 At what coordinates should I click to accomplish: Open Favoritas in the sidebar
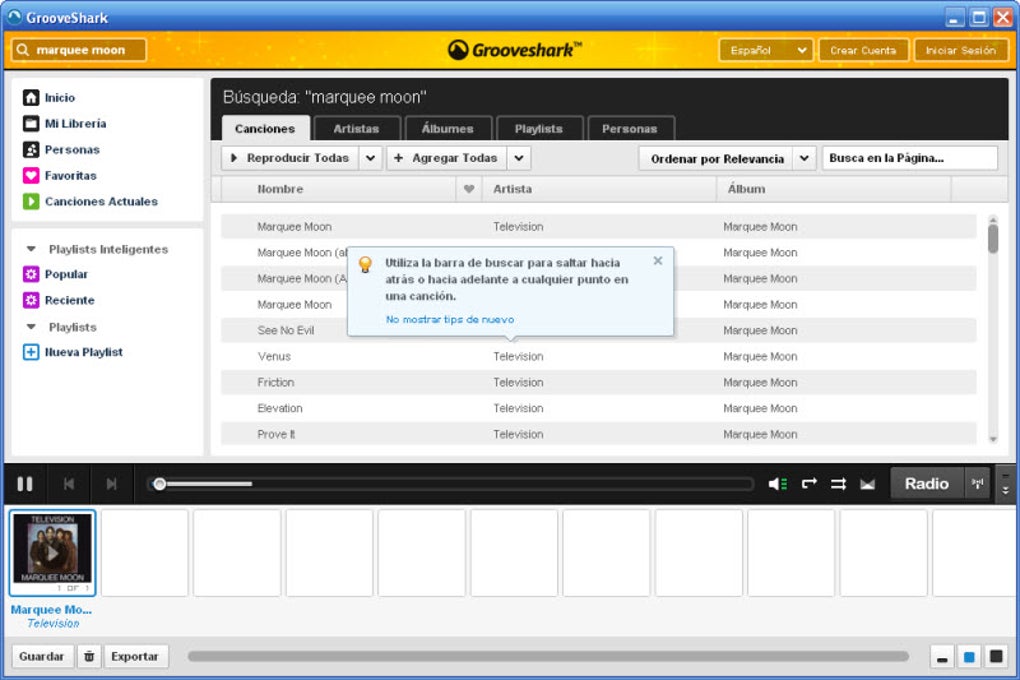[57, 175]
